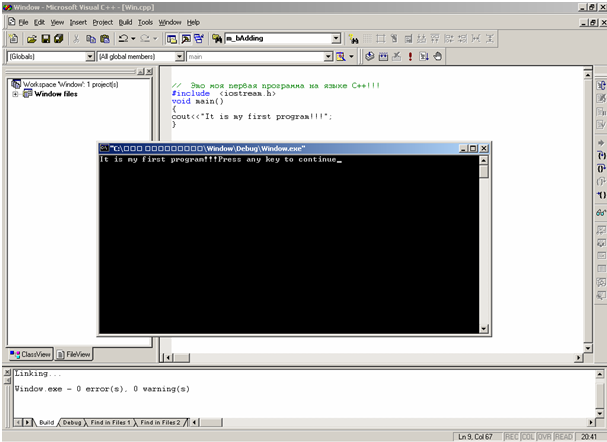Click the Insert Breakpoint hand icon
Viewport: 607px width, 442px height.
point(438,57)
